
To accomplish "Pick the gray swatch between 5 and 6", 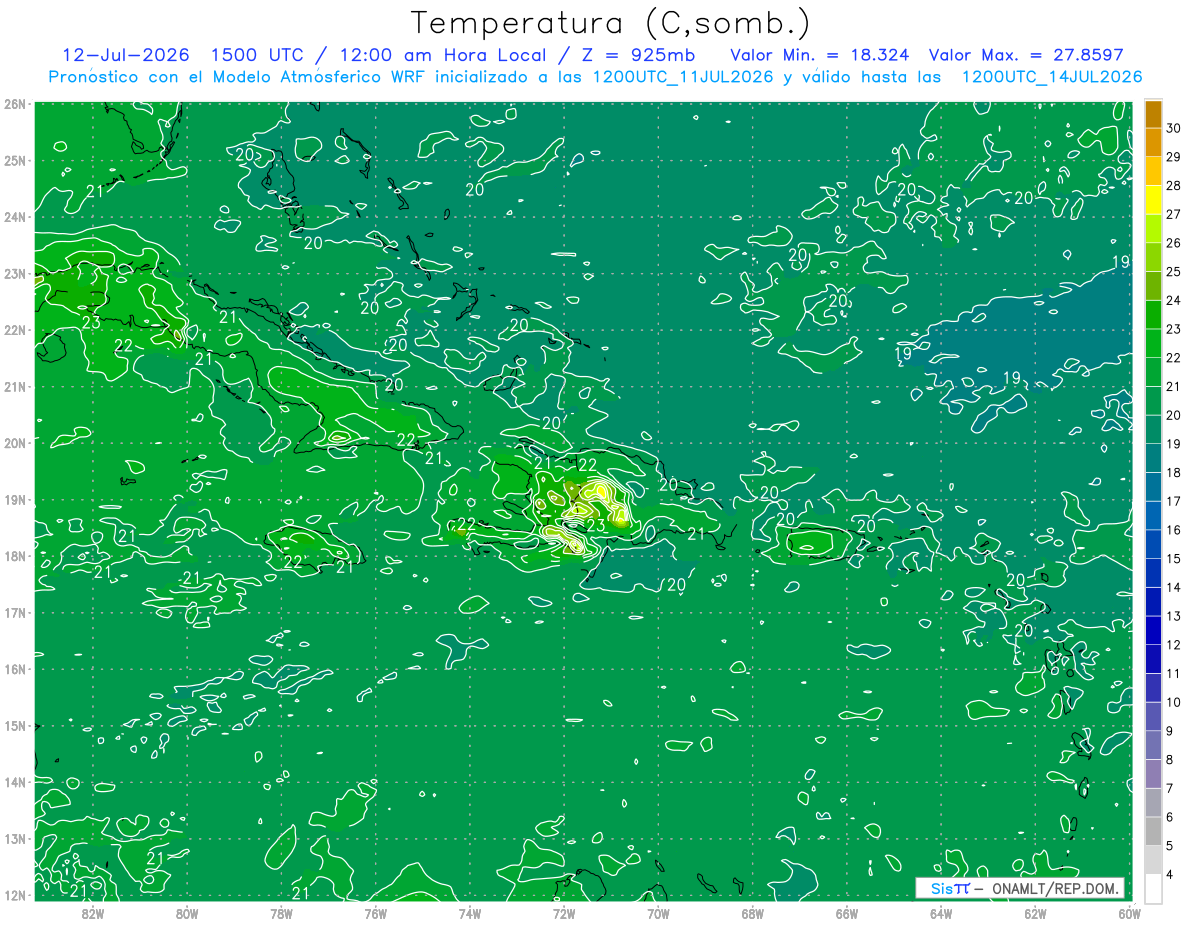I will tap(1153, 831).
